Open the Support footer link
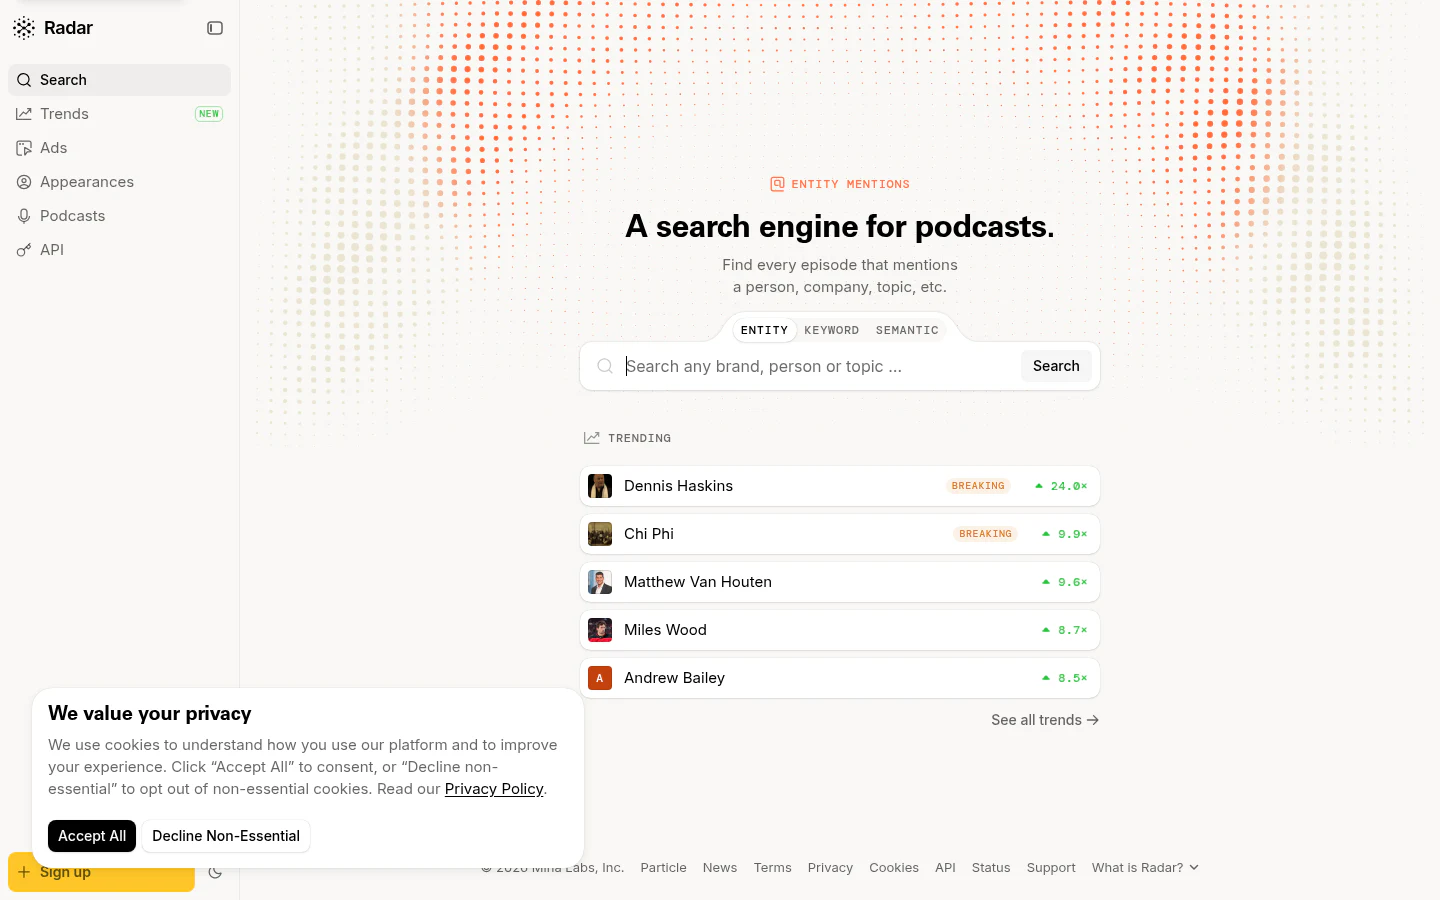The height and width of the screenshot is (900, 1440). 1051,868
